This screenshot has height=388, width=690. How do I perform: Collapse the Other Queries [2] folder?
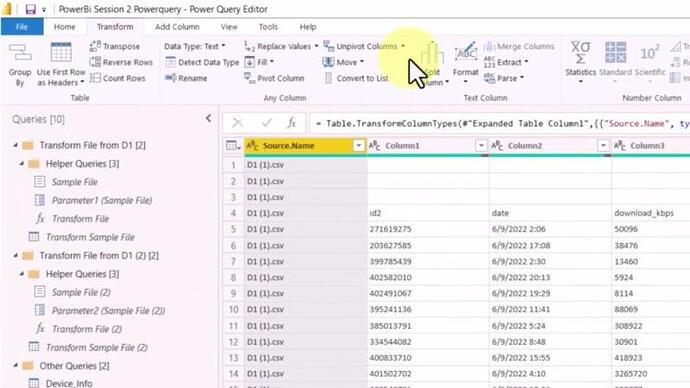(16, 366)
